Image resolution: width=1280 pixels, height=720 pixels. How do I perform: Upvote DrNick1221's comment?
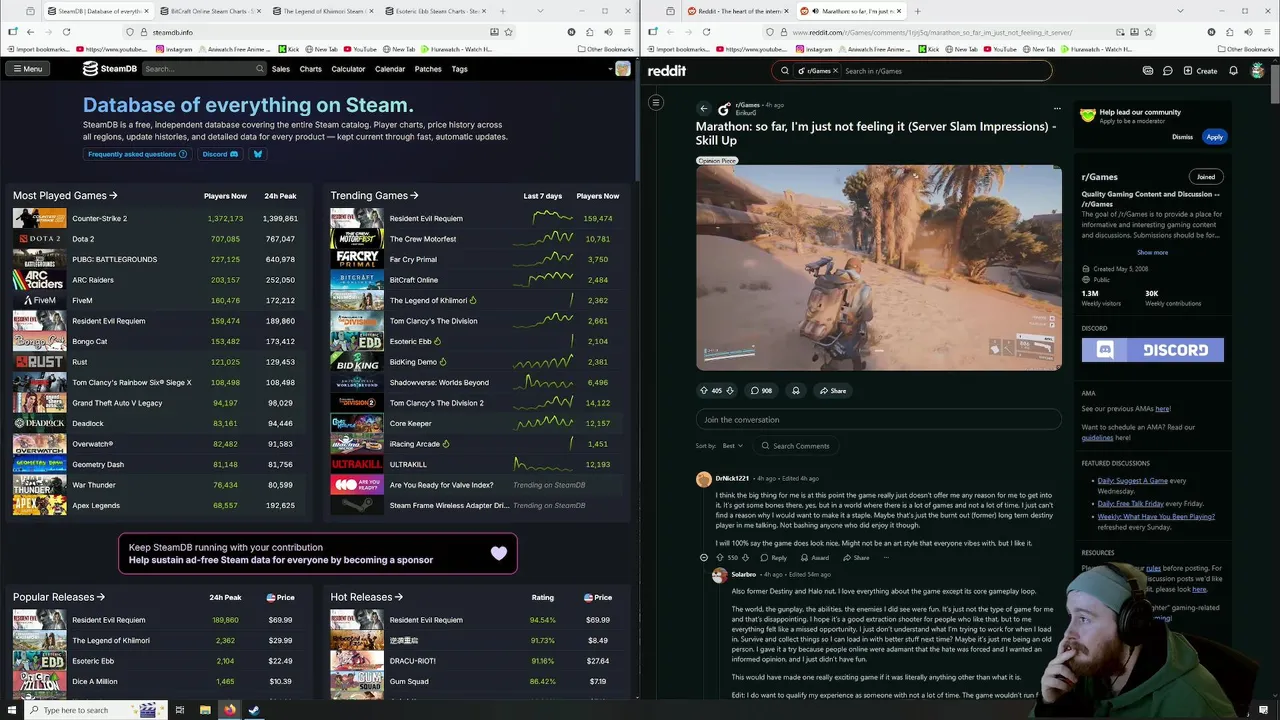pyautogui.click(x=719, y=558)
